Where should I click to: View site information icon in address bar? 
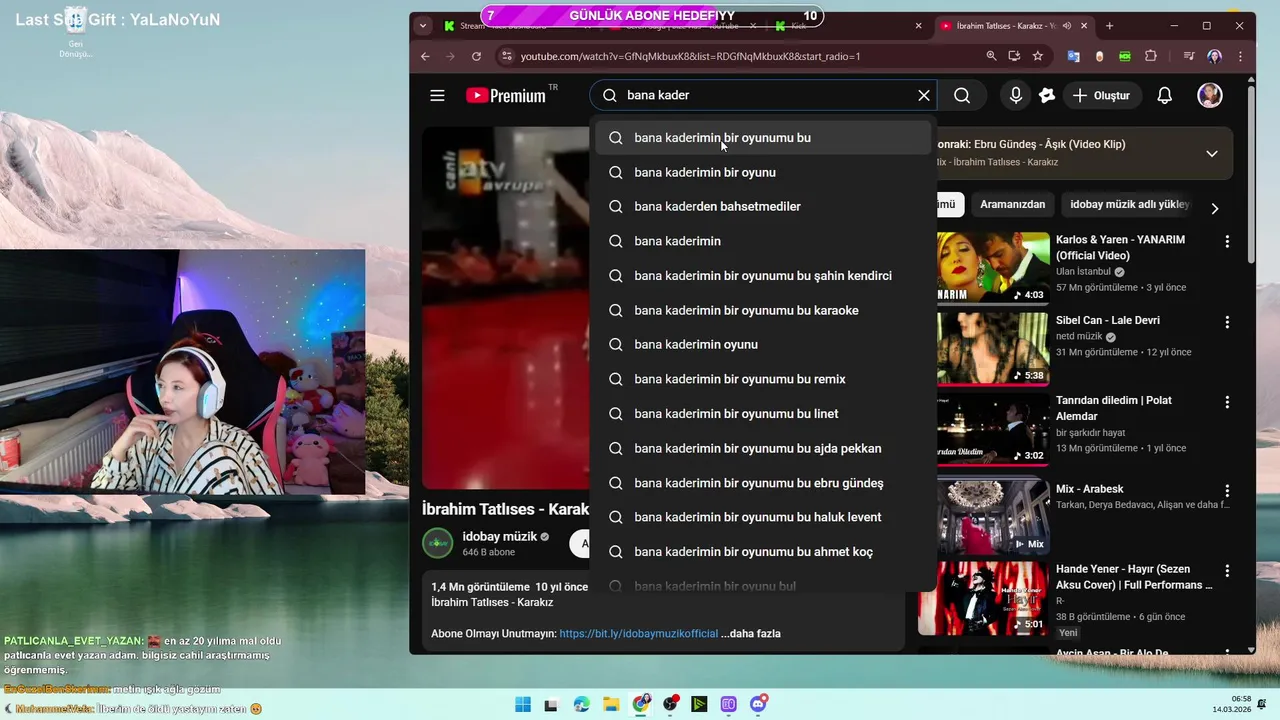pyautogui.click(x=505, y=56)
